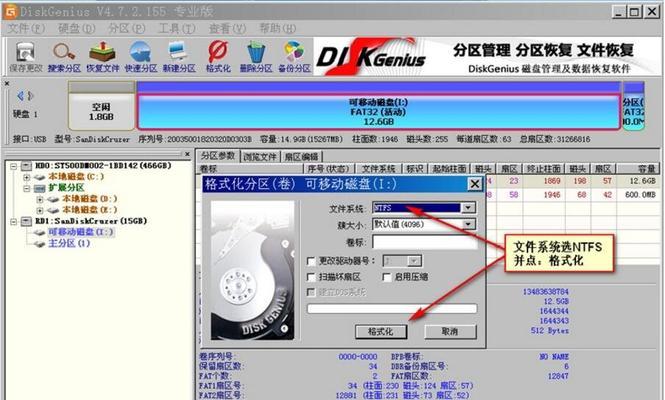Click the 600.0MB capacity table cell
Viewport: 665px width, 400px height.
coord(640,195)
